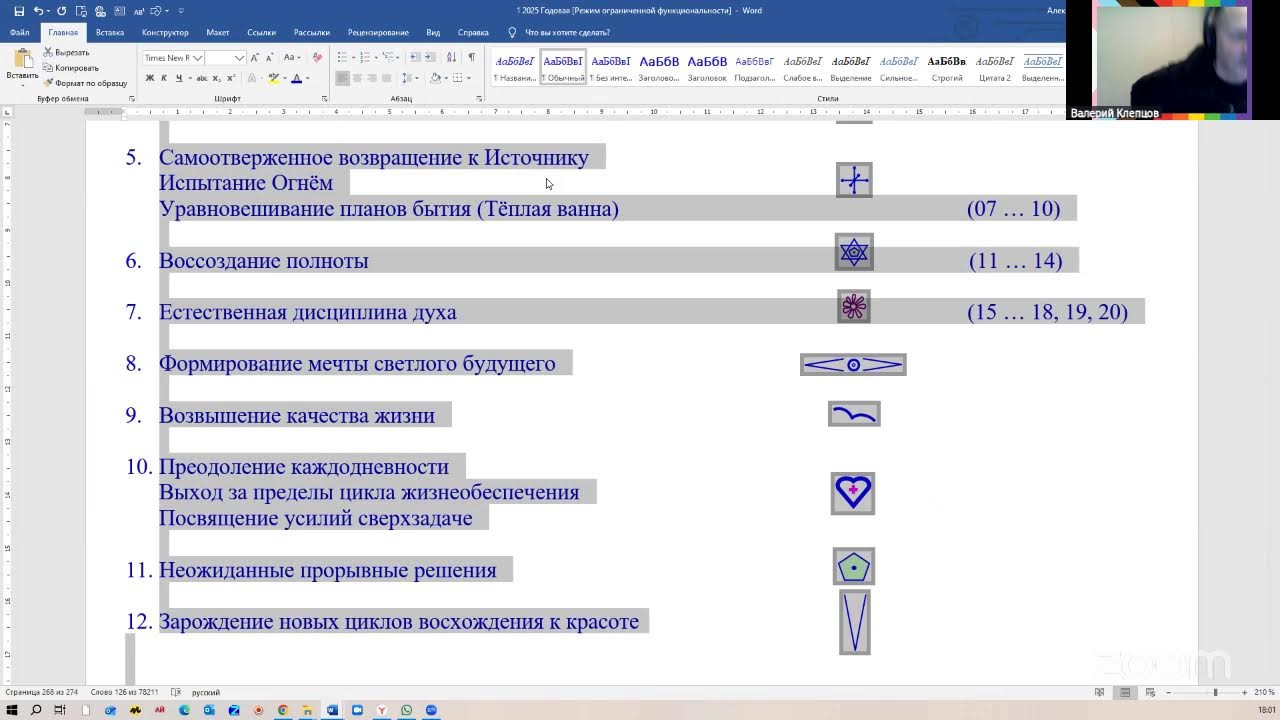This screenshot has height=720, width=1280.
Task: Toggle superscript x² formatting
Action: [231, 78]
